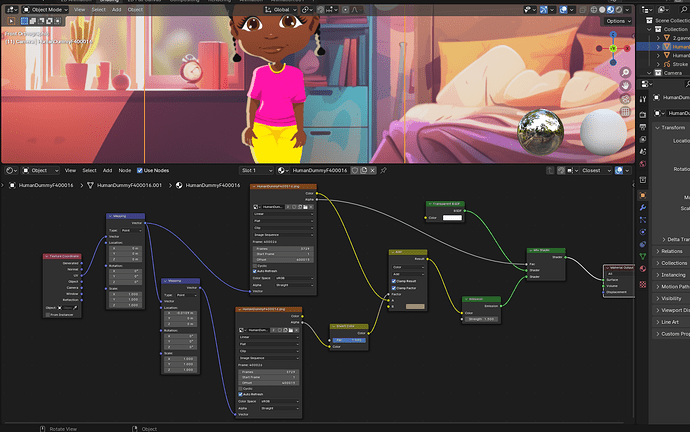Open node editor Add menu
690x432 pixels.
[107, 170]
